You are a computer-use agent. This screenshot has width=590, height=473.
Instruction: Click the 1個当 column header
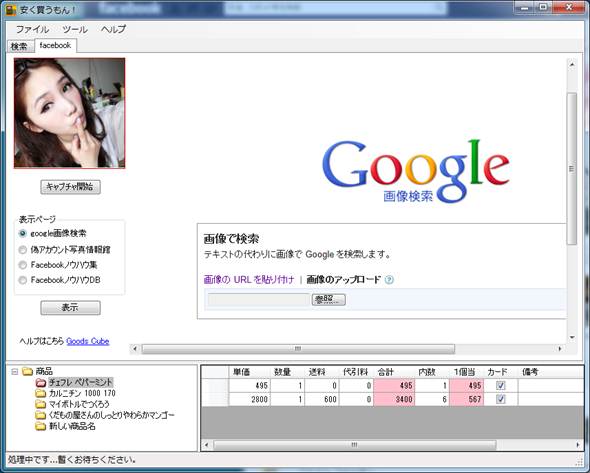click(x=467, y=372)
